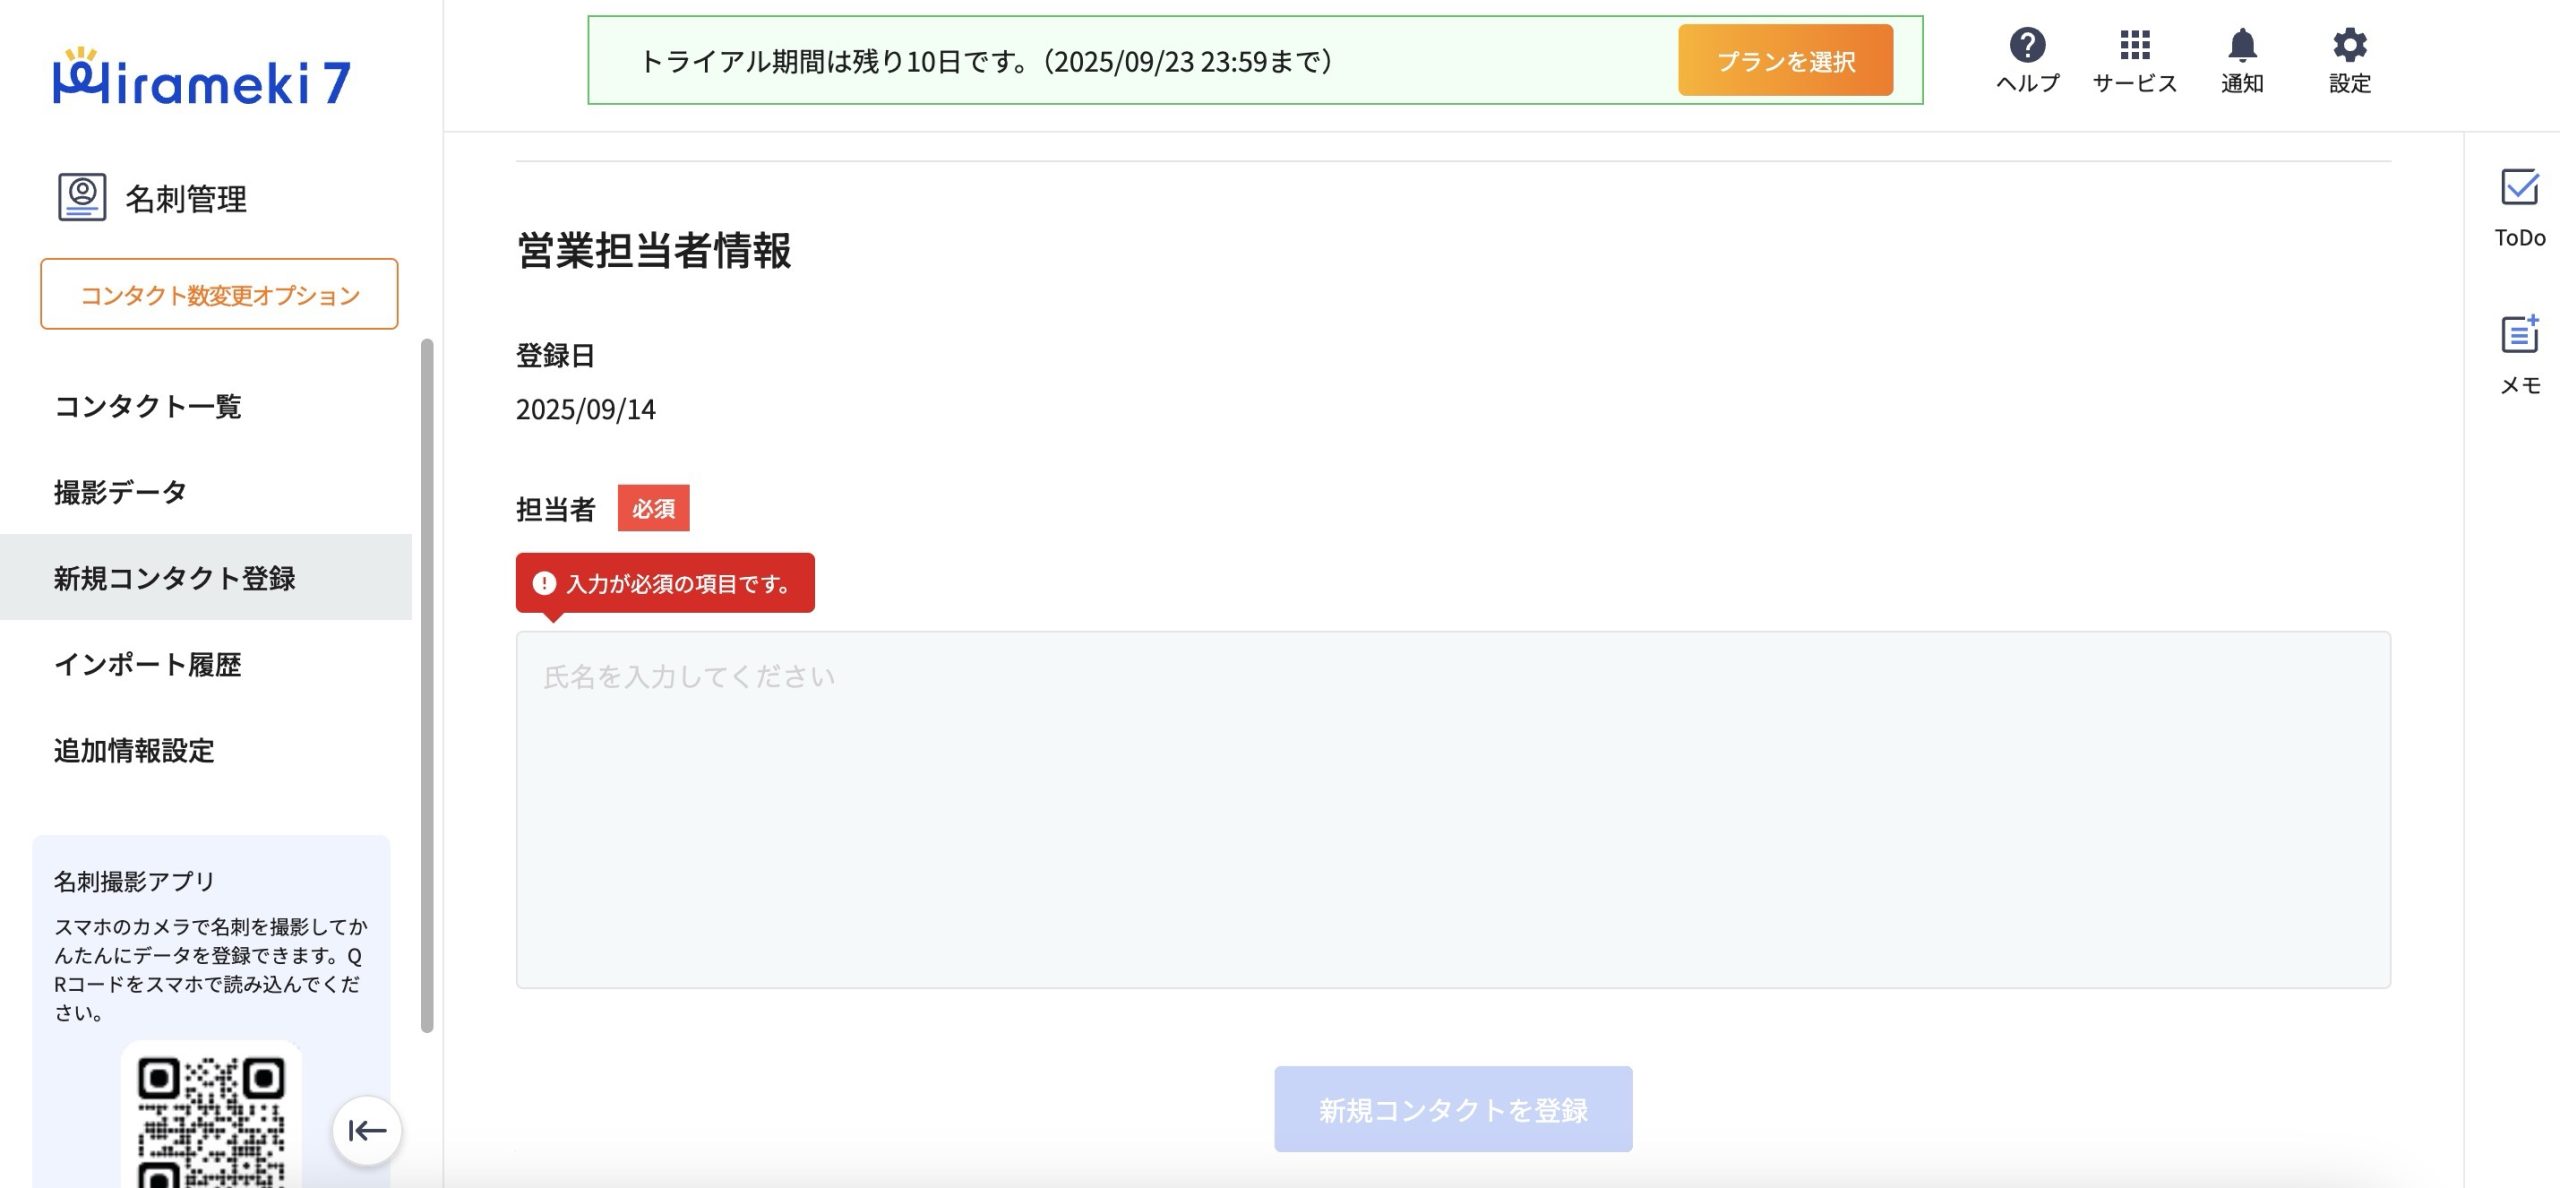Open インポート履歴 in the sidebar

tap(148, 664)
